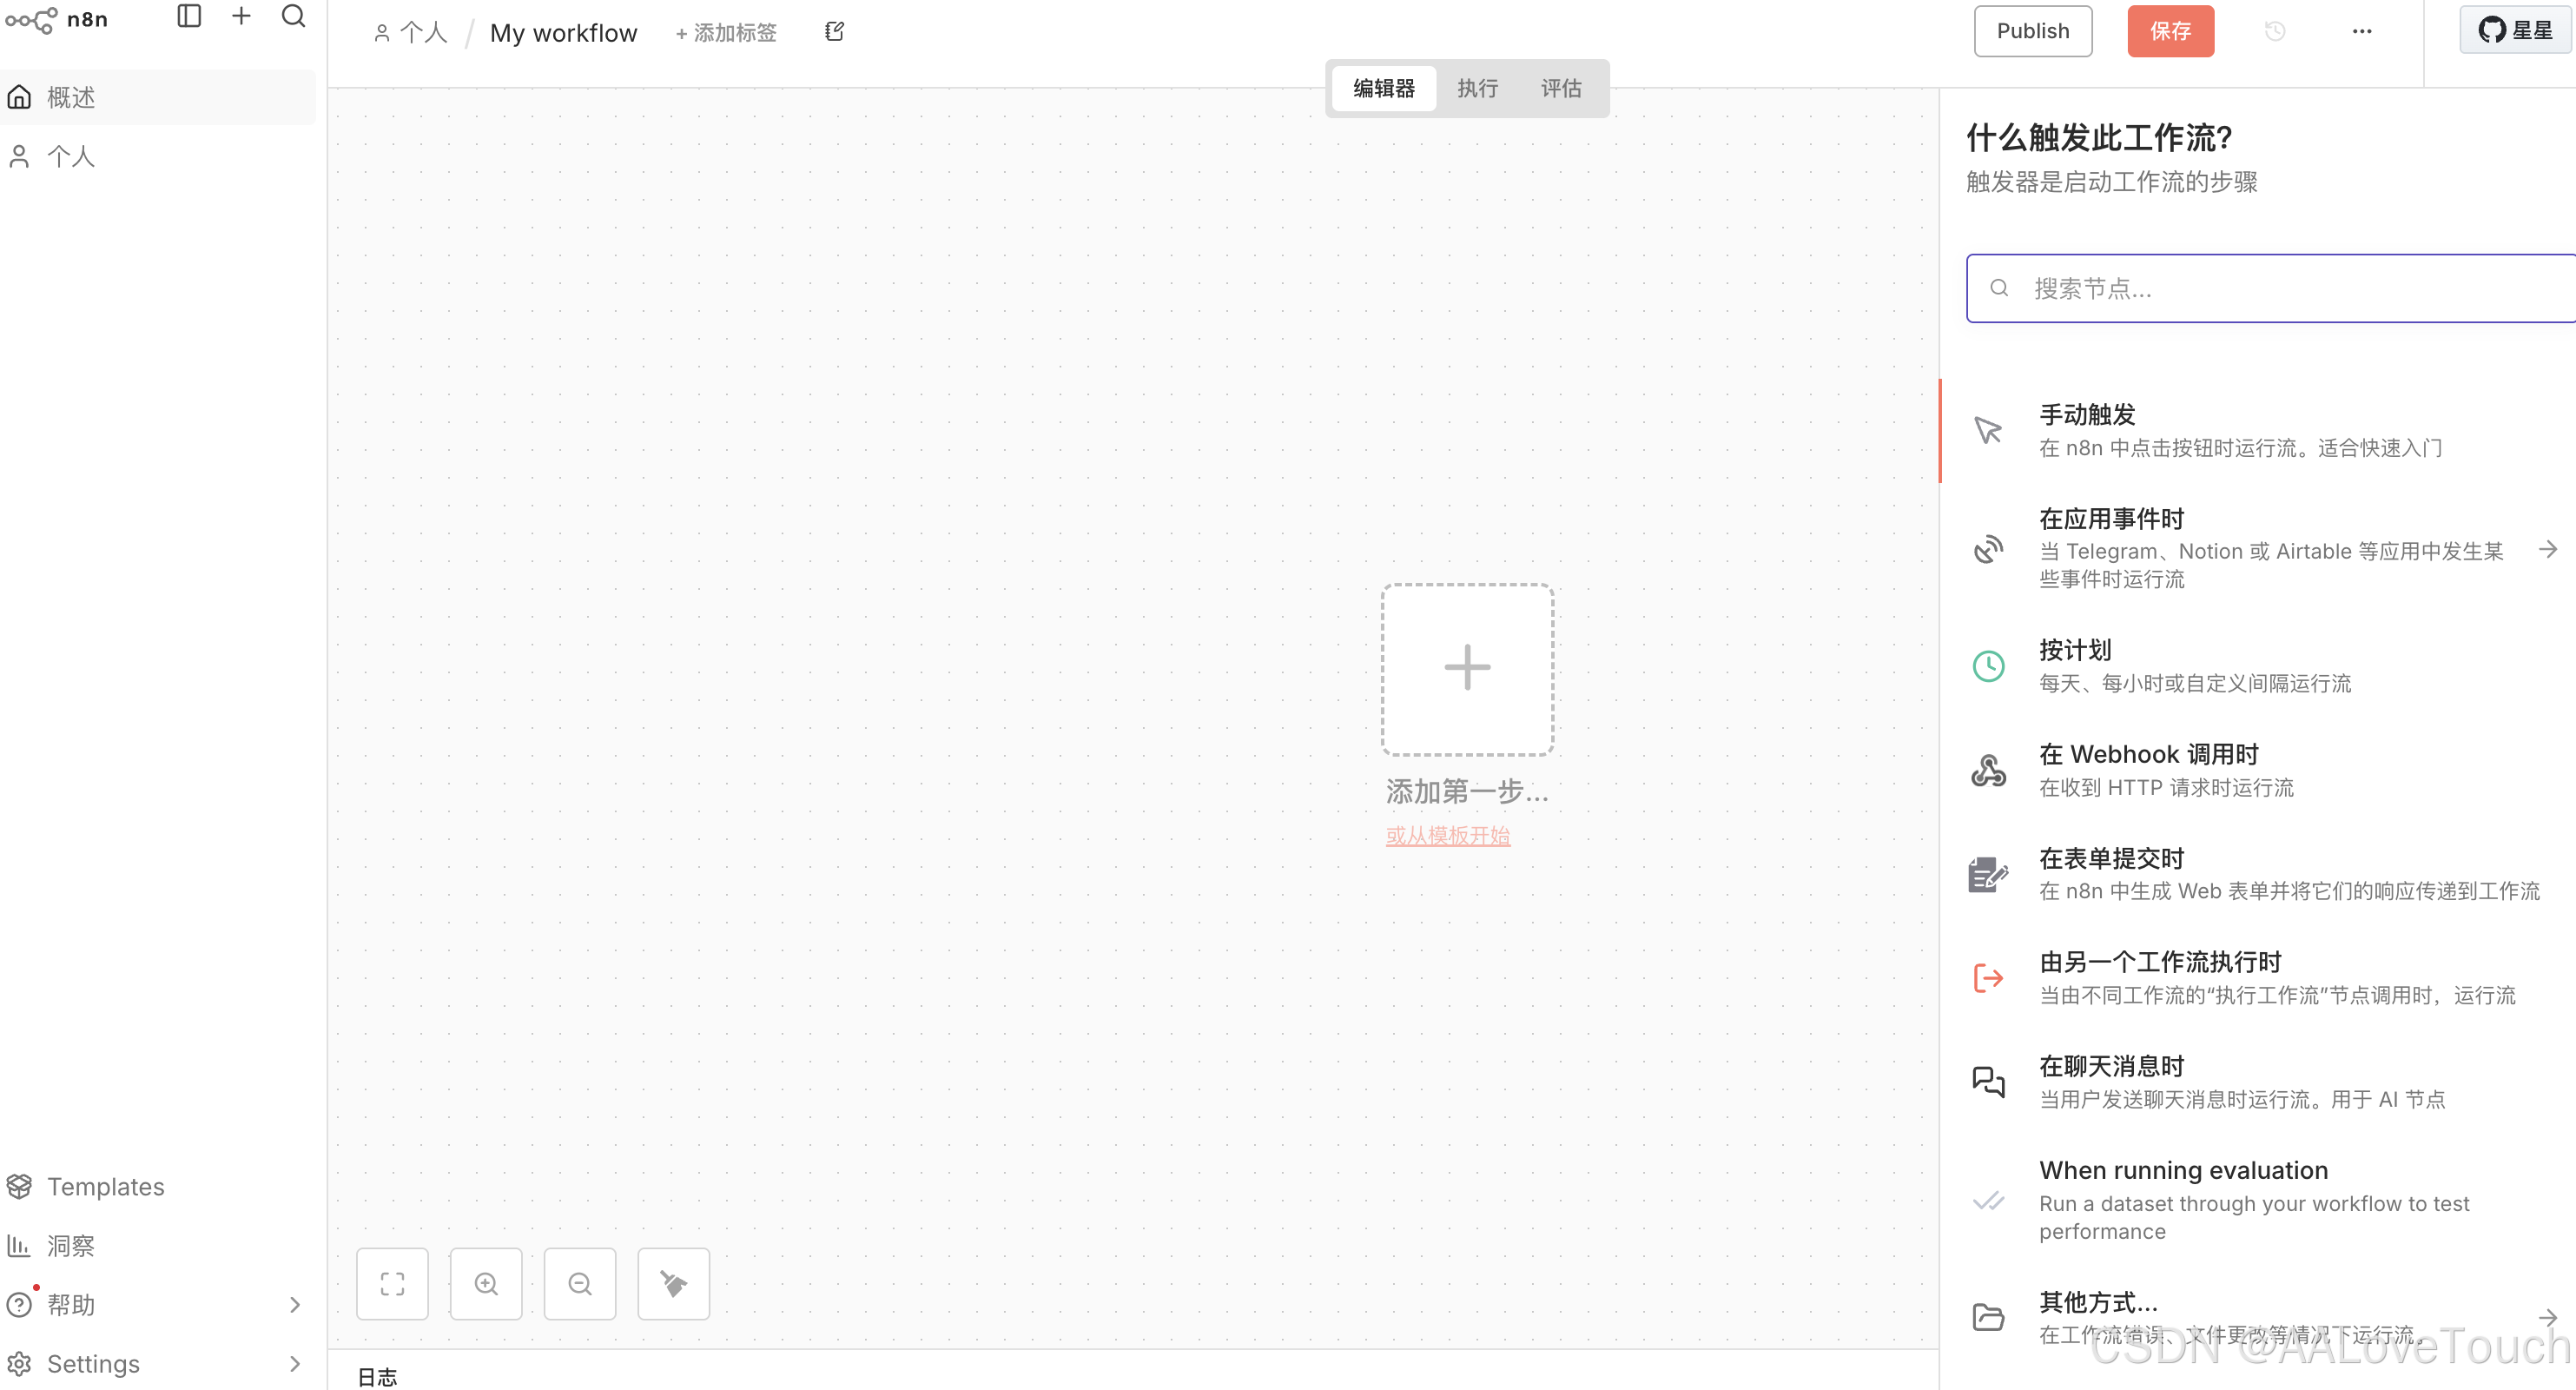The height and width of the screenshot is (1390, 2576).
Task: Click the 或从模板开始 link
Action: pos(1447,835)
